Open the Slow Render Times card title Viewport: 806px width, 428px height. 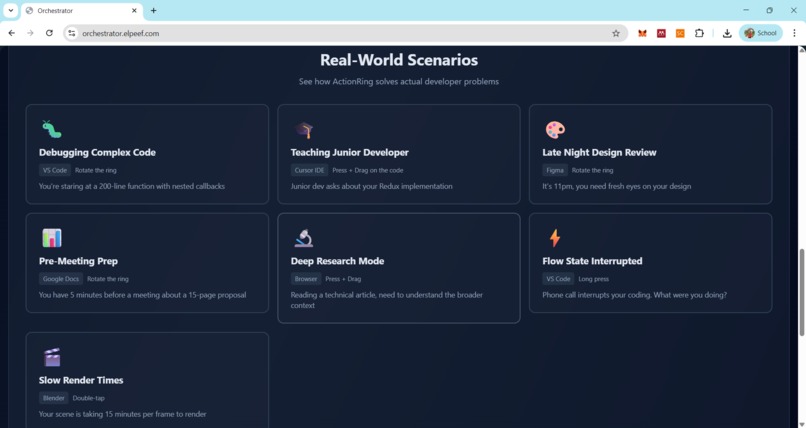tap(81, 380)
